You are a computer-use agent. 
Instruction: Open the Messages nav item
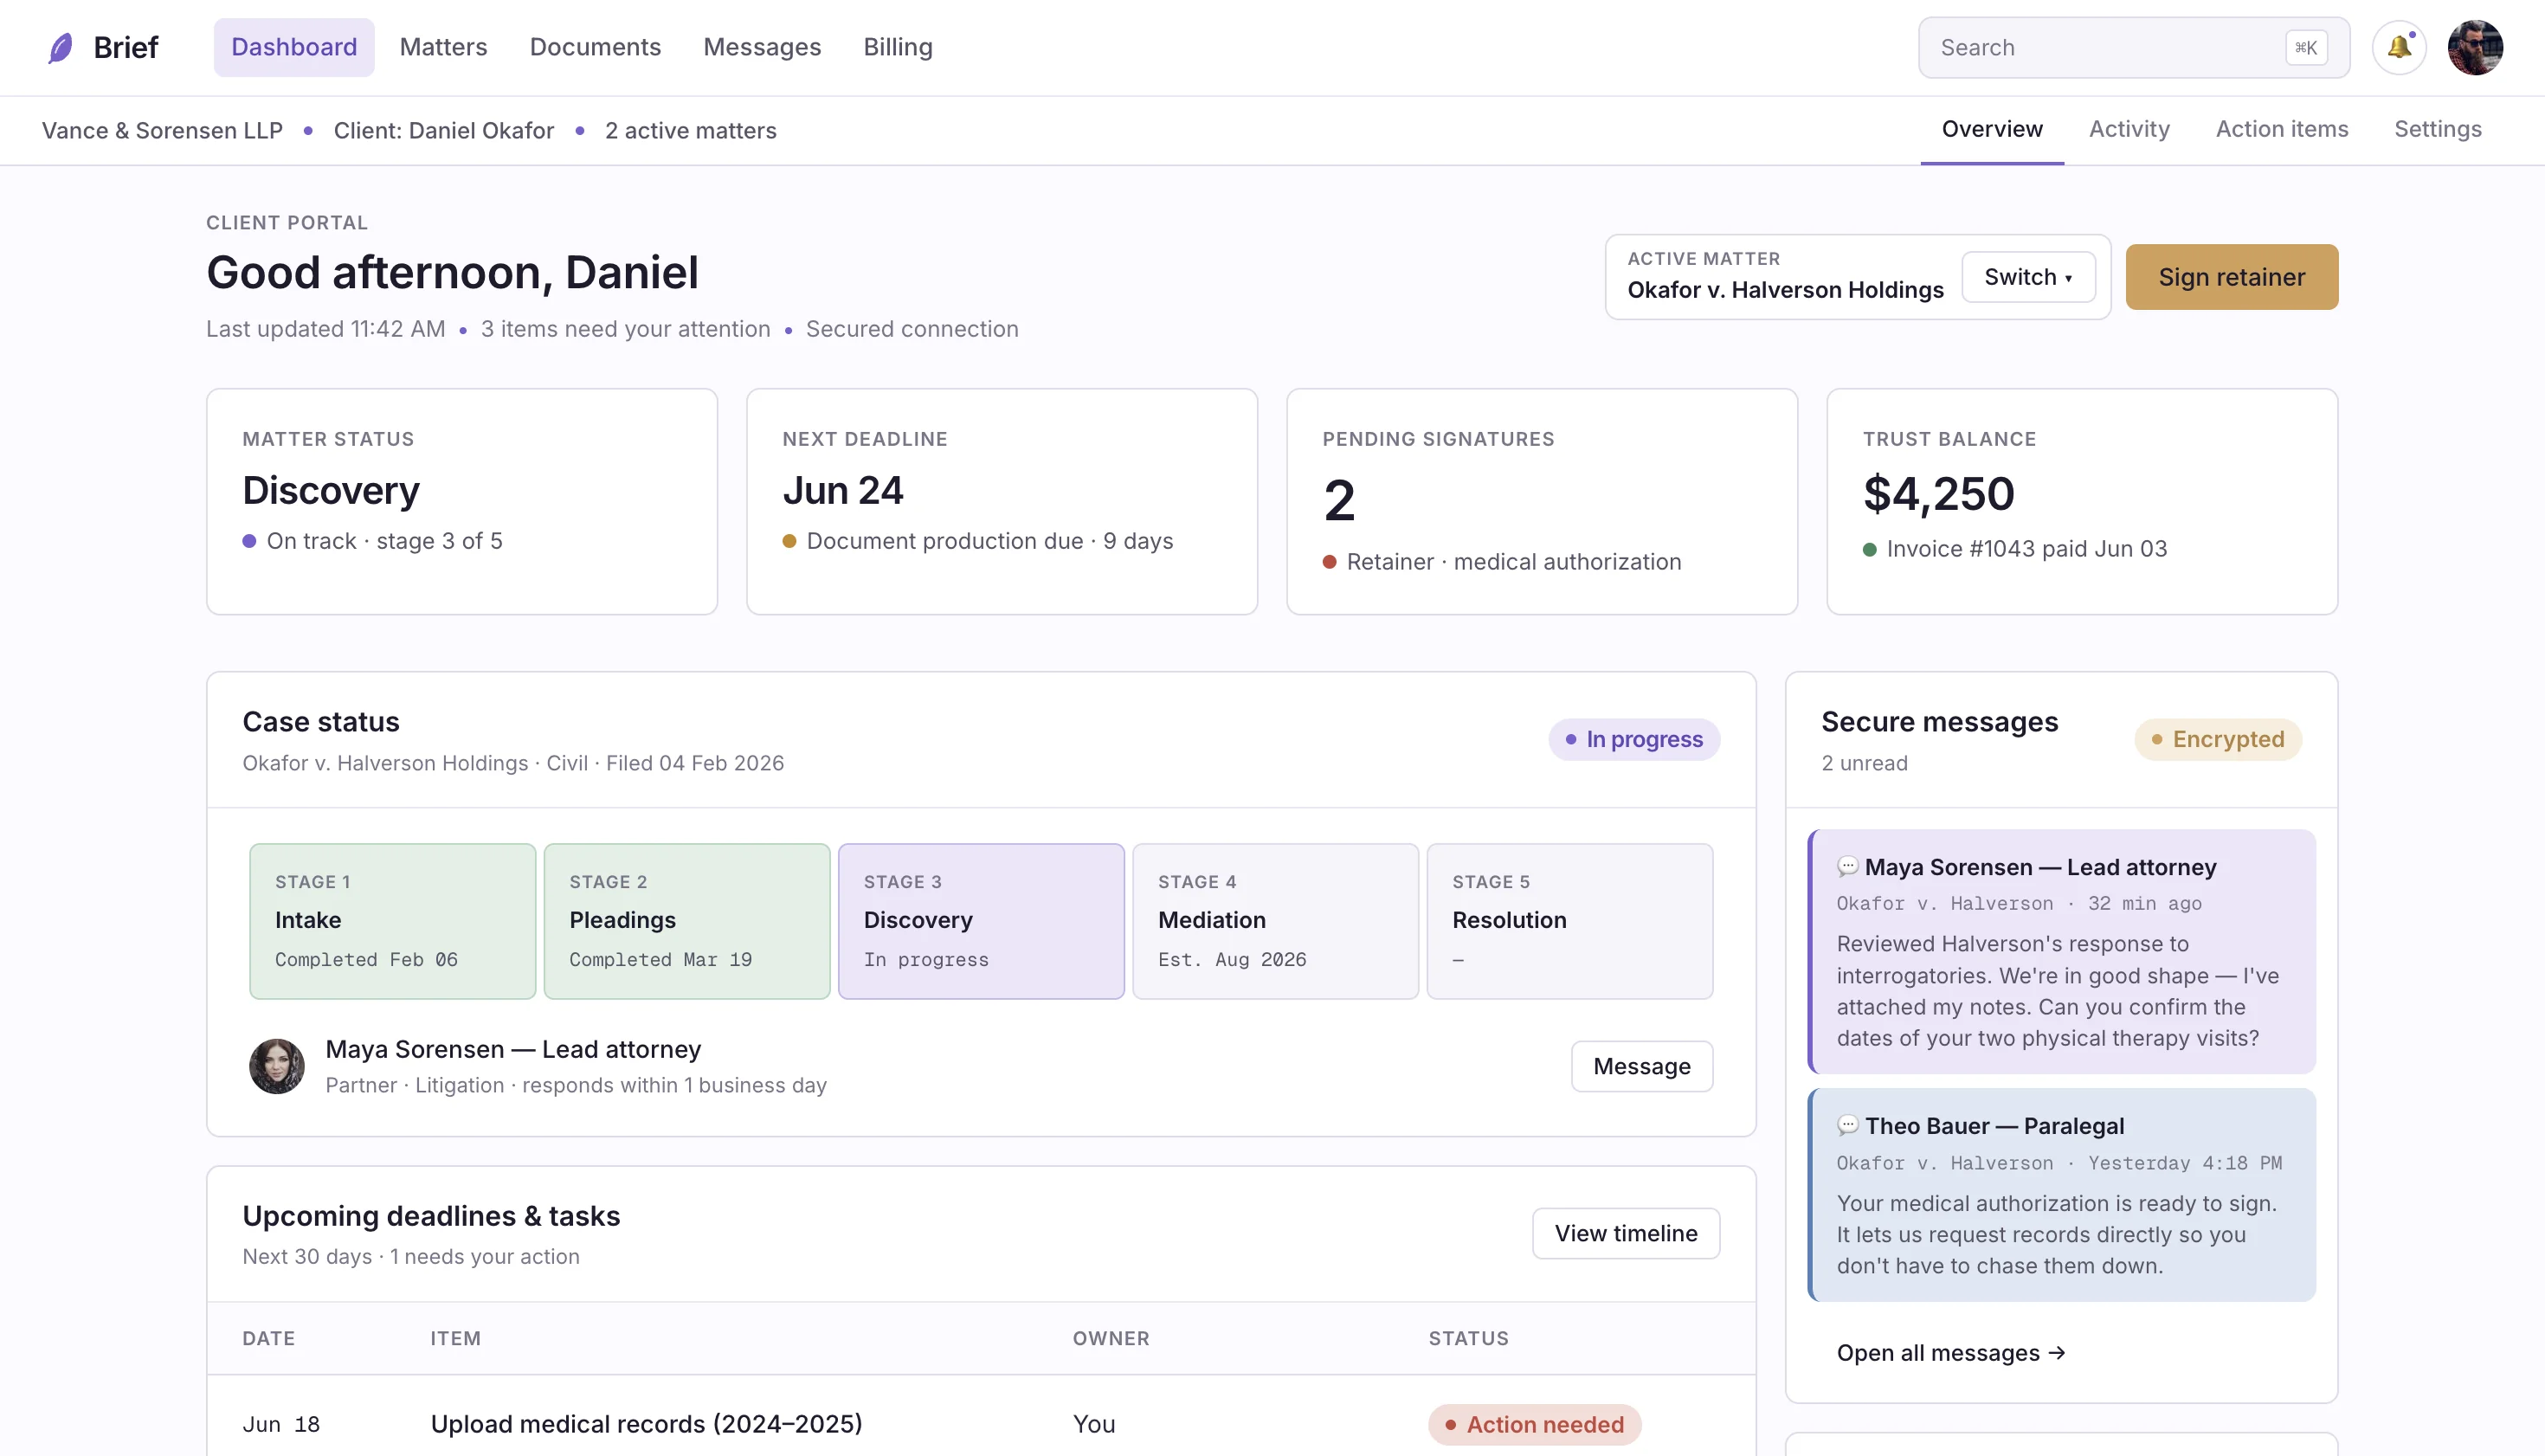[x=762, y=47]
